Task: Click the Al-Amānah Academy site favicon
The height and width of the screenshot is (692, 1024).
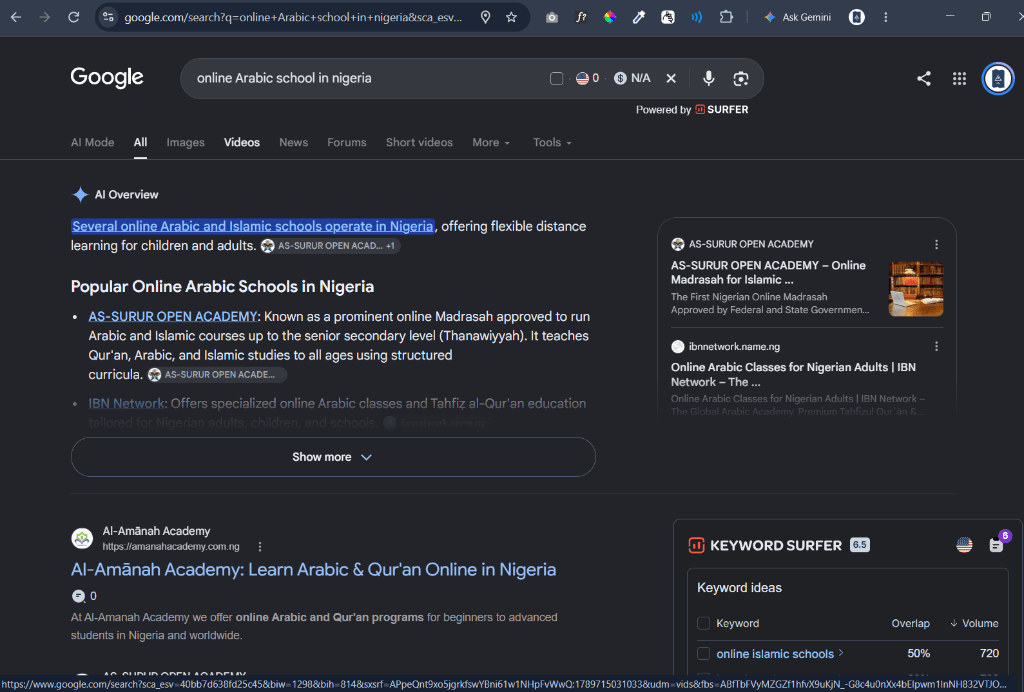Action: 82,539
